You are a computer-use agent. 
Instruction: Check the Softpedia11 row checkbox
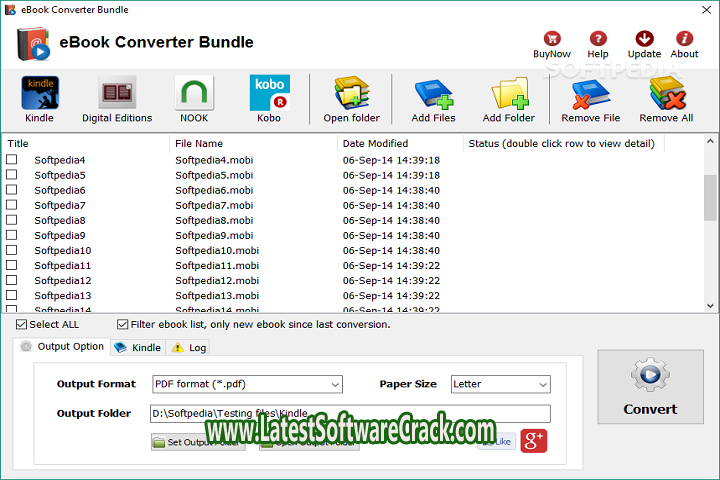tap(11, 265)
